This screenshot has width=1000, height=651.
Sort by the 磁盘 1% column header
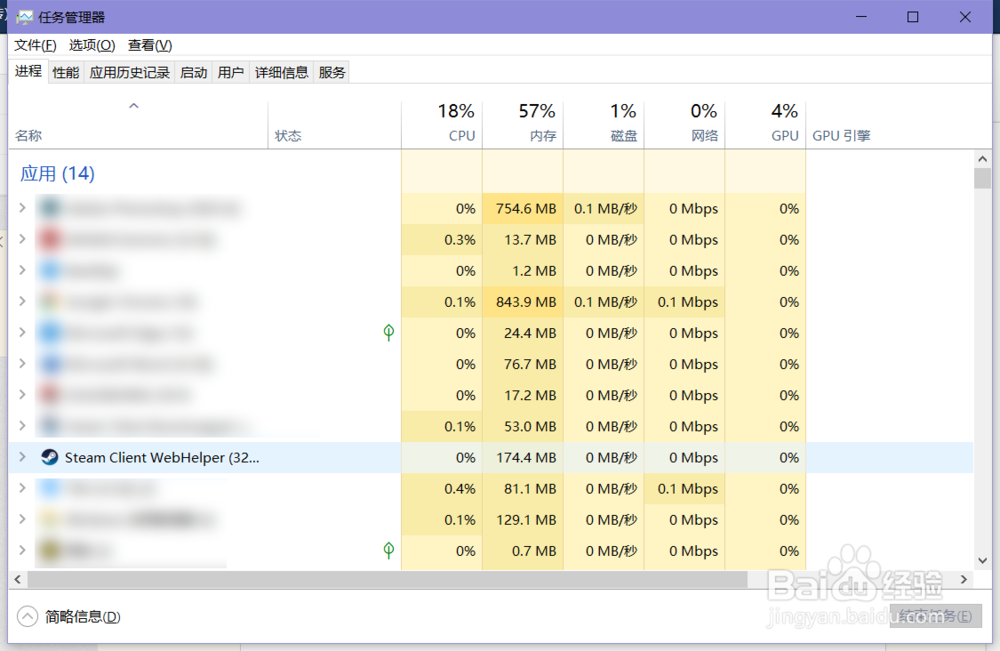604,124
